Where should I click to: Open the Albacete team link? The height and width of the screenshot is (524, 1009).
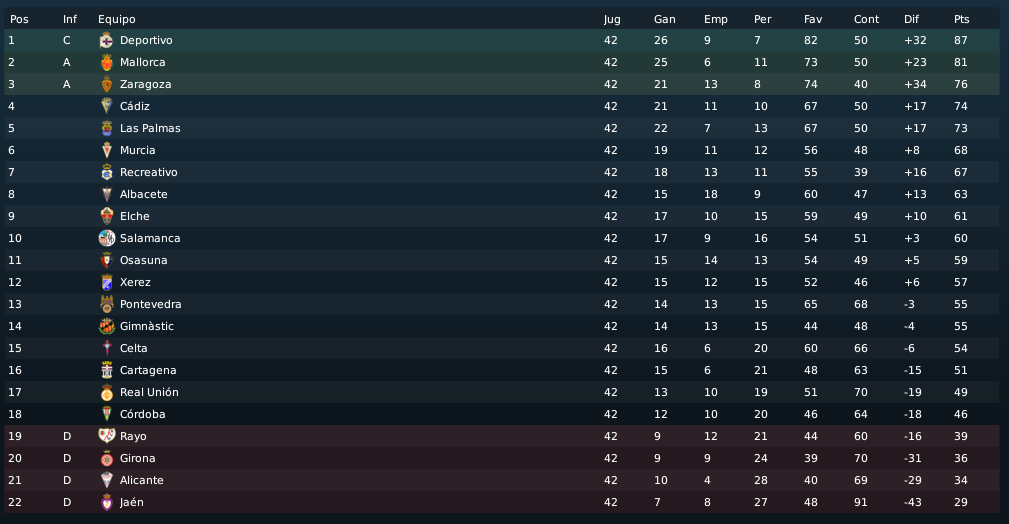[143, 194]
